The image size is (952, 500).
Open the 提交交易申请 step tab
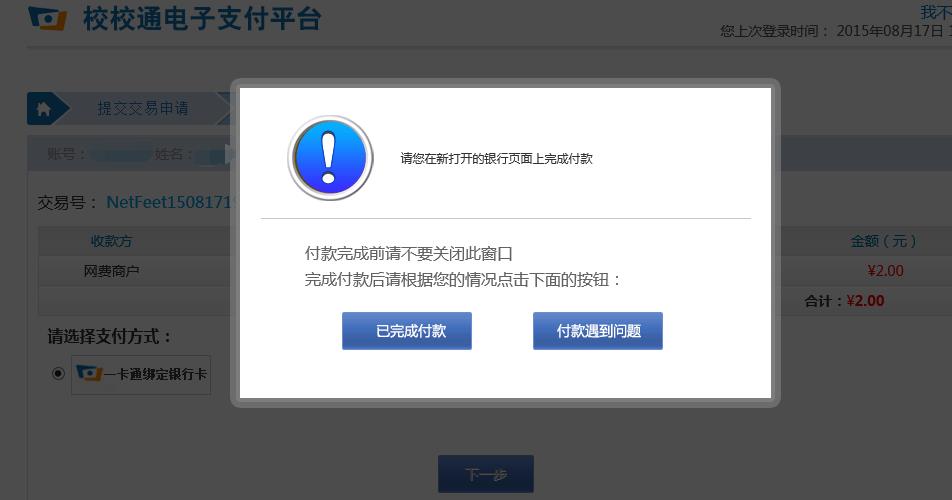click(143, 109)
